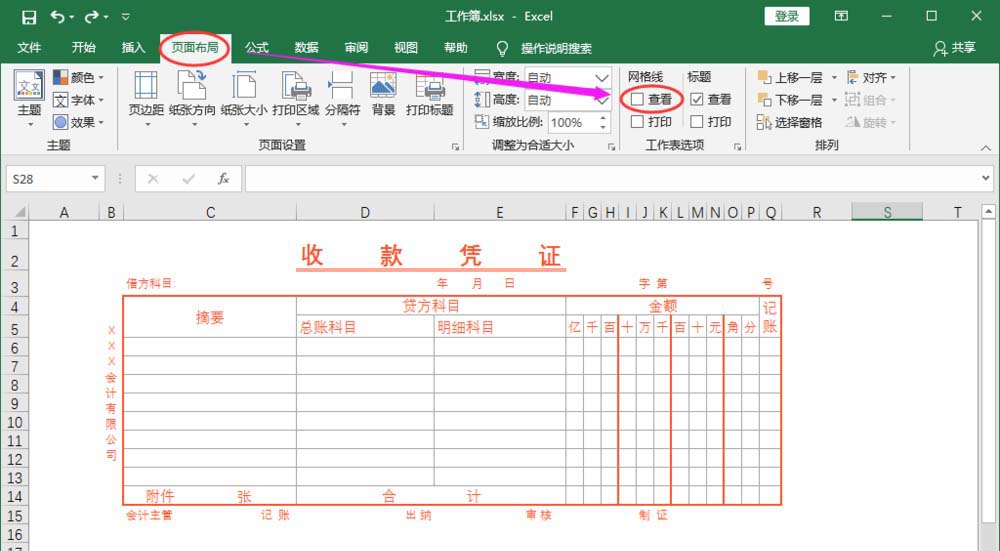1000x551 pixels.
Task: Open the File (文件) tab
Action: click(29, 48)
